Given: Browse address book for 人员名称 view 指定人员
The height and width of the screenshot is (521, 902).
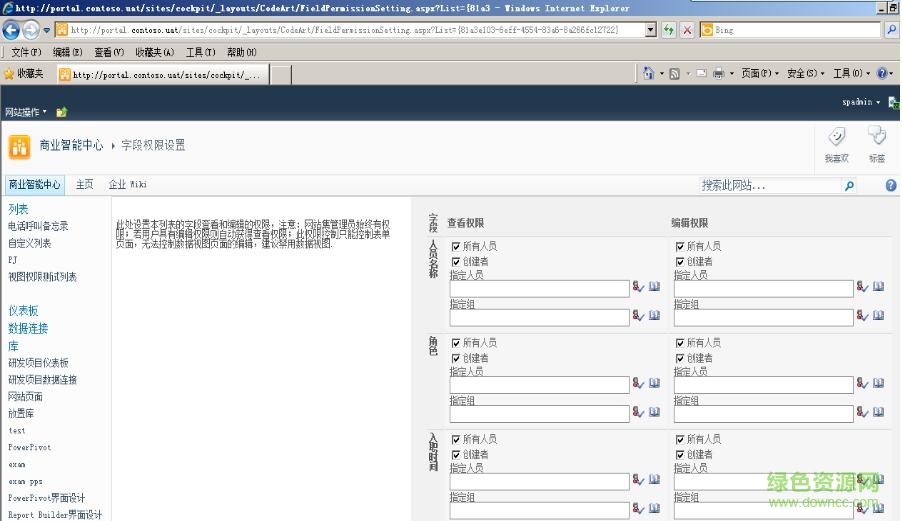Looking at the screenshot, I should tap(655, 286).
